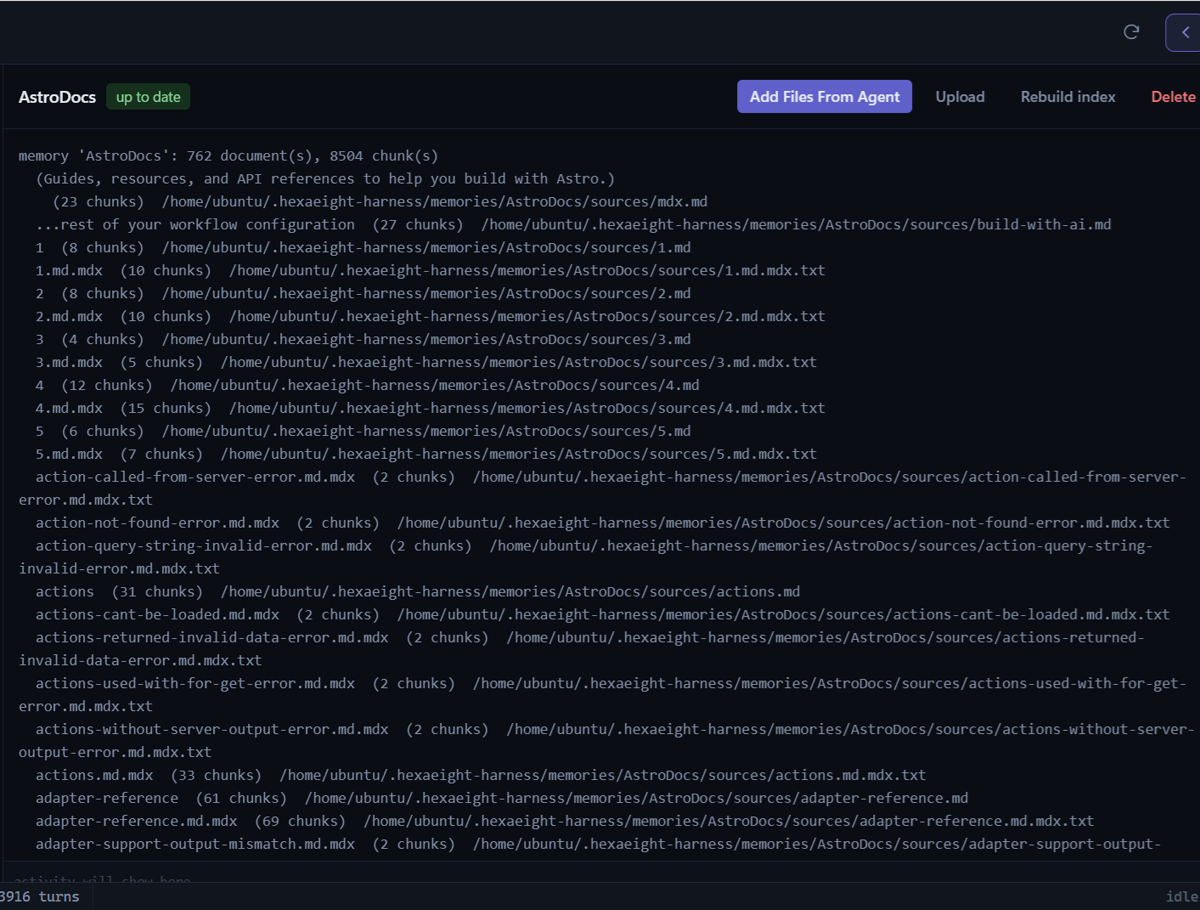The width and height of the screenshot is (1200, 910).
Task: Click the 1.md.mdx row (10 chunks)
Action: coord(430,271)
